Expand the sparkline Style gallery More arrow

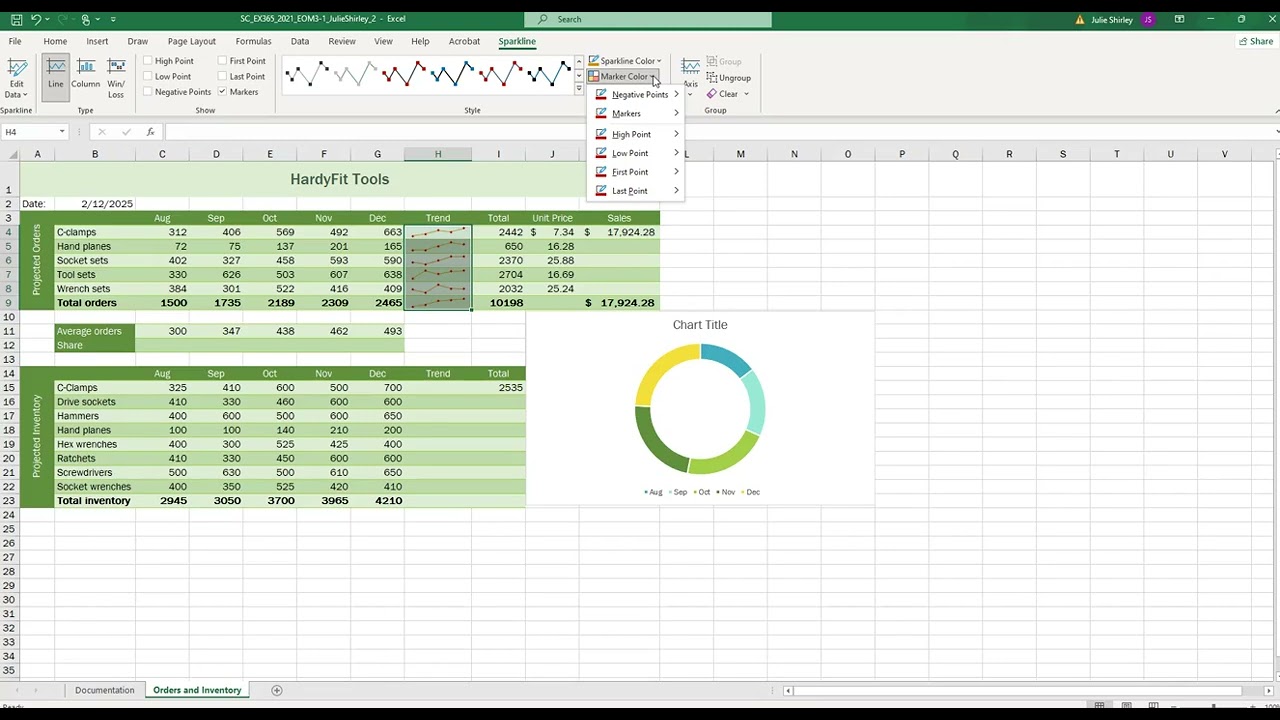579,89
